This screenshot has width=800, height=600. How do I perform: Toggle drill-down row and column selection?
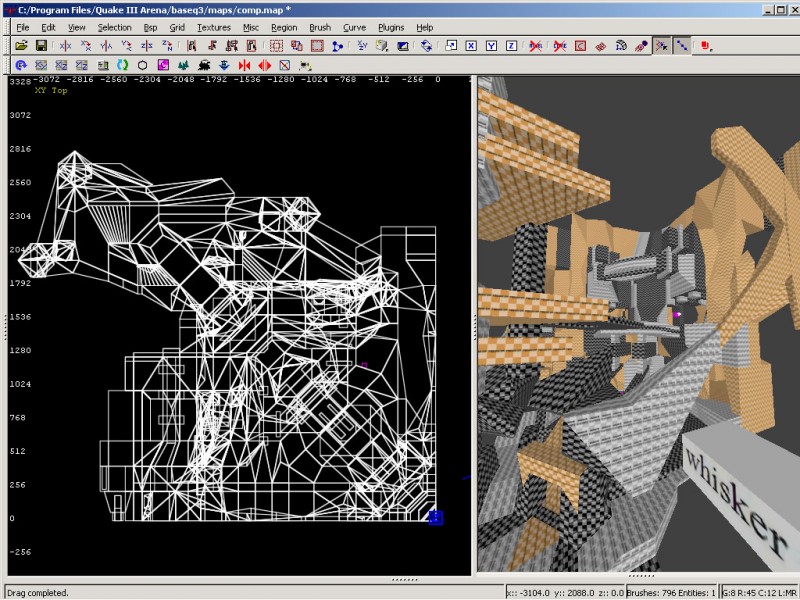[682, 46]
